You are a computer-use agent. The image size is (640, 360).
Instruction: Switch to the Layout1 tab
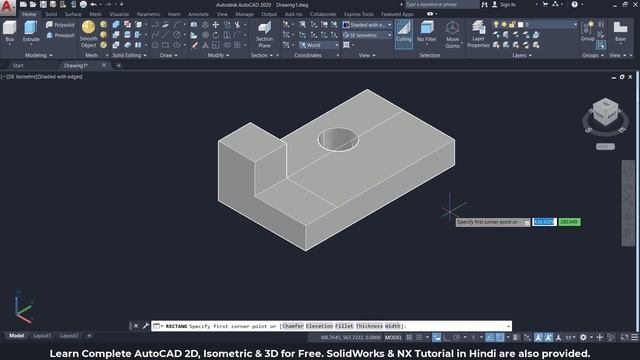pos(42,336)
